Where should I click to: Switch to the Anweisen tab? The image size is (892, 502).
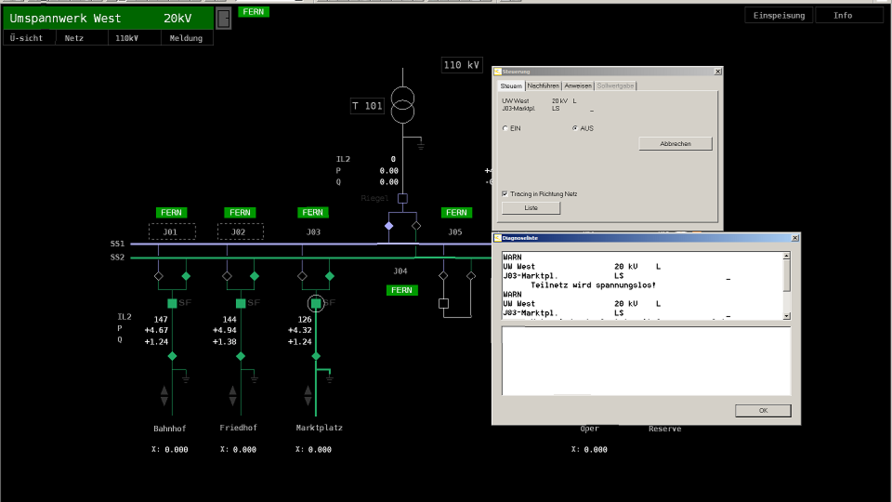(x=578, y=86)
